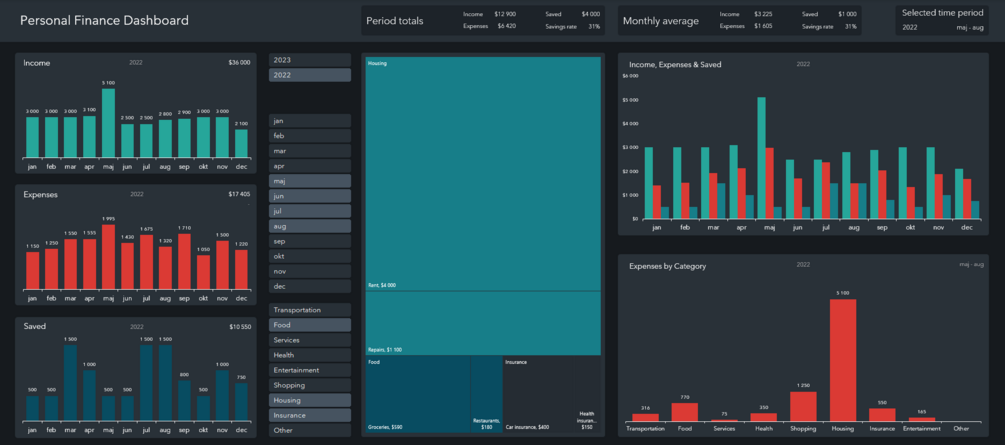
Task: Click the Expenses by Category chart title
Action: tap(668, 266)
